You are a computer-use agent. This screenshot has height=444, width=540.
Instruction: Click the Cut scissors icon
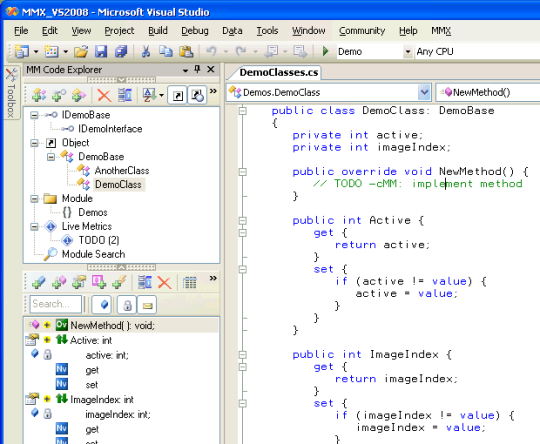(146, 52)
